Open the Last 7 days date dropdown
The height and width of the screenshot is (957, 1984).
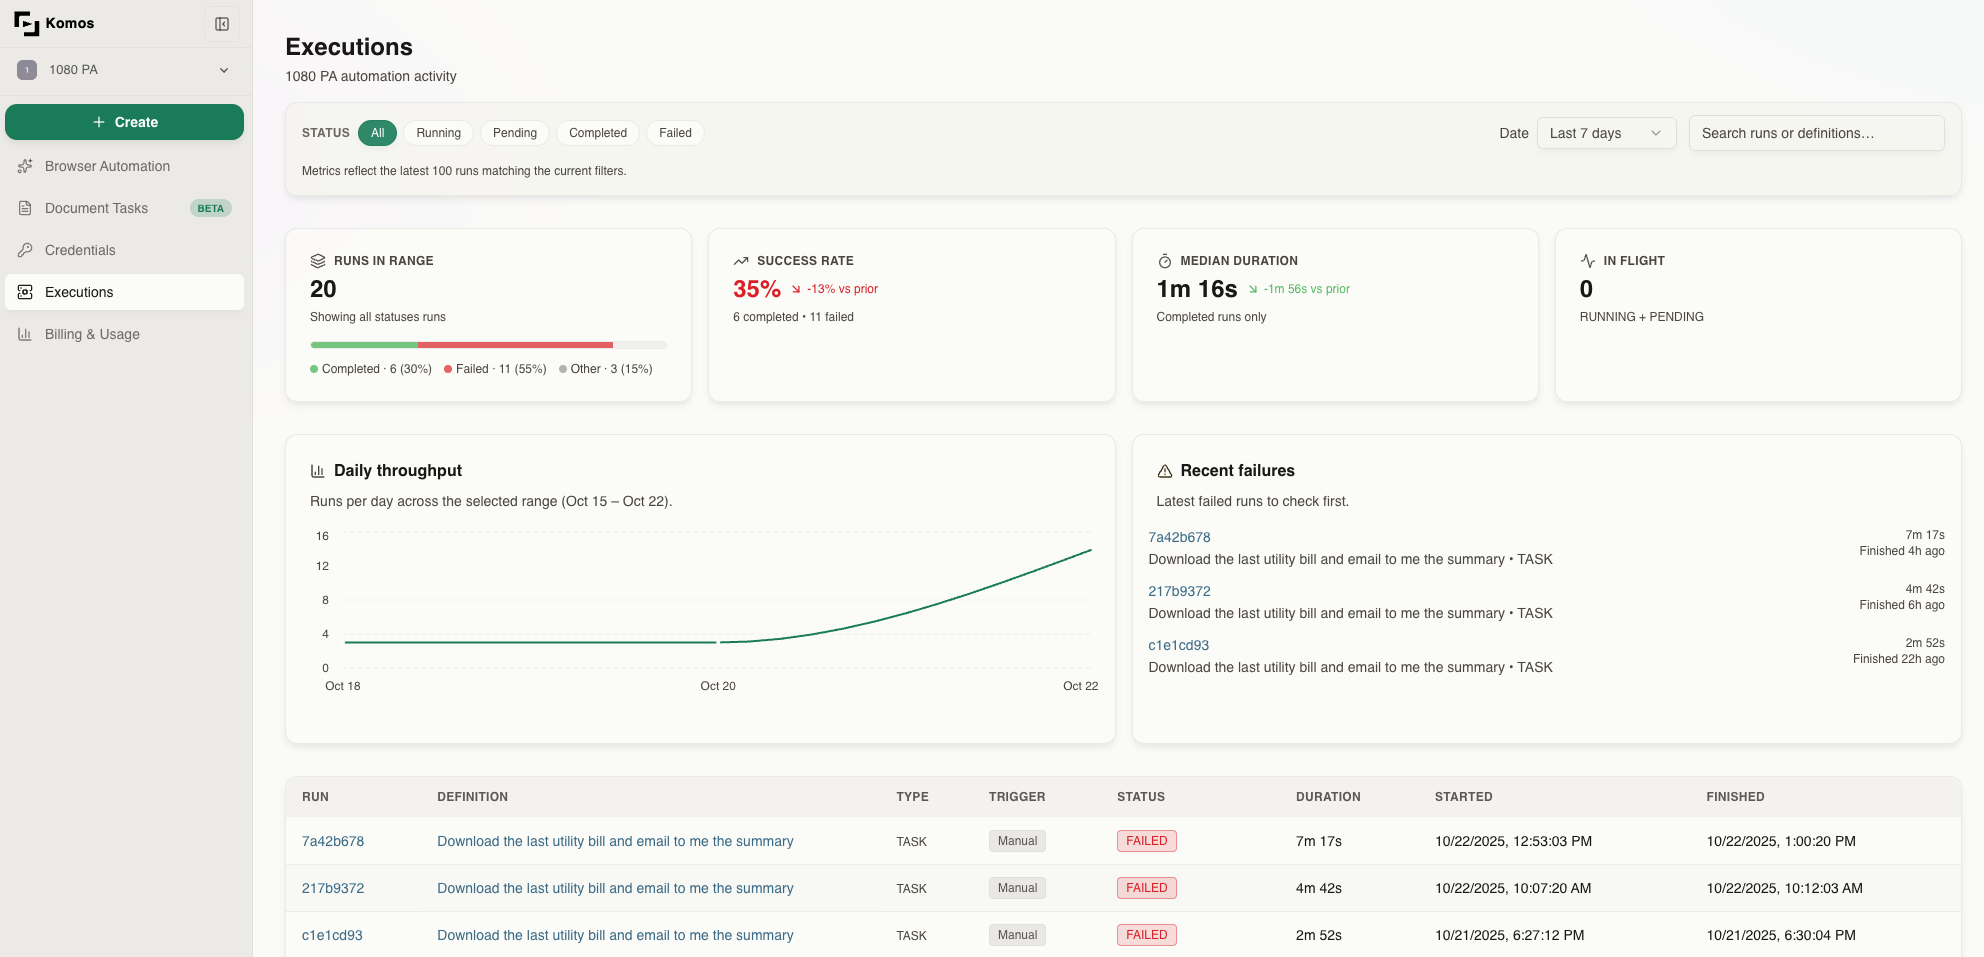pos(1605,133)
